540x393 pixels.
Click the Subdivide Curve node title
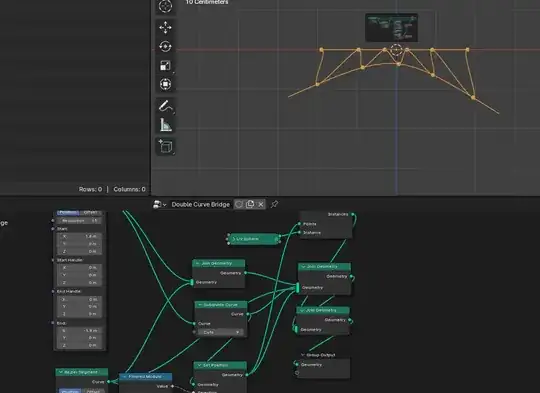point(220,305)
